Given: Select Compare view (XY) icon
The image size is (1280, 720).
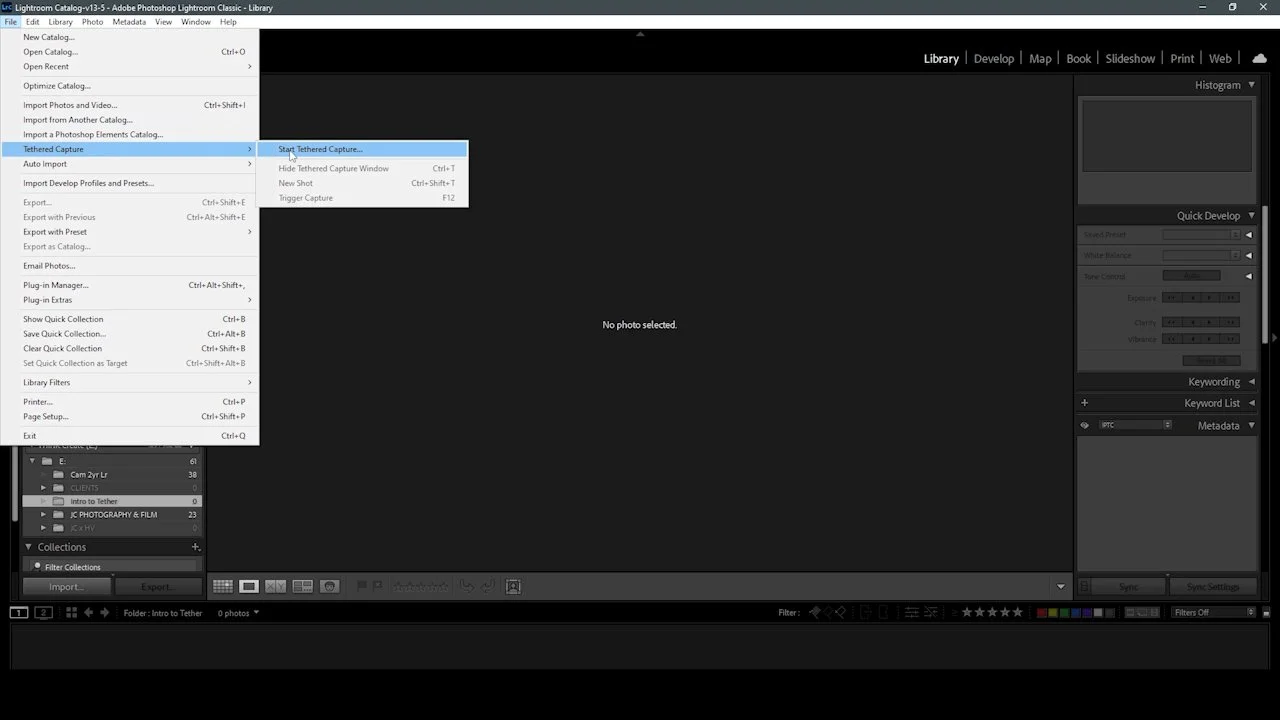Looking at the screenshot, I should tap(275, 587).
